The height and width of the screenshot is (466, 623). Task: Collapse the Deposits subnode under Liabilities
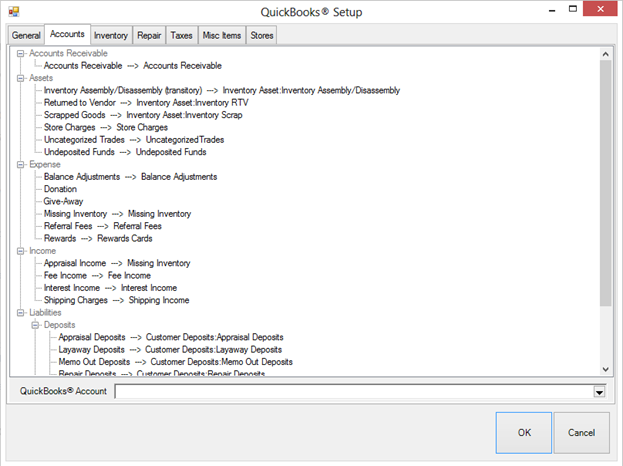coord(36,325)
